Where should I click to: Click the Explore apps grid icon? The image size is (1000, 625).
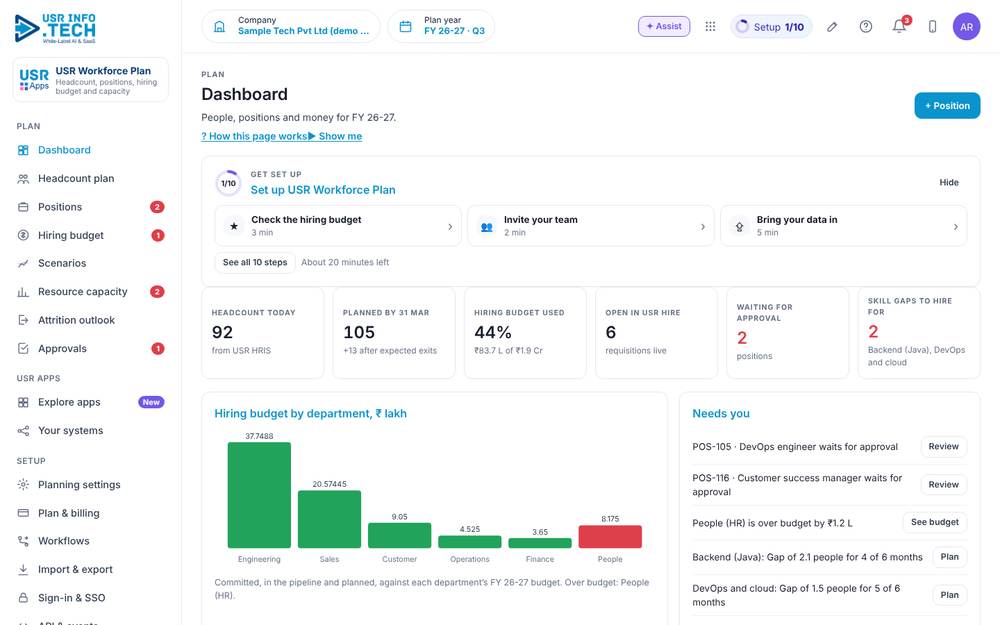tap(23, 402)
